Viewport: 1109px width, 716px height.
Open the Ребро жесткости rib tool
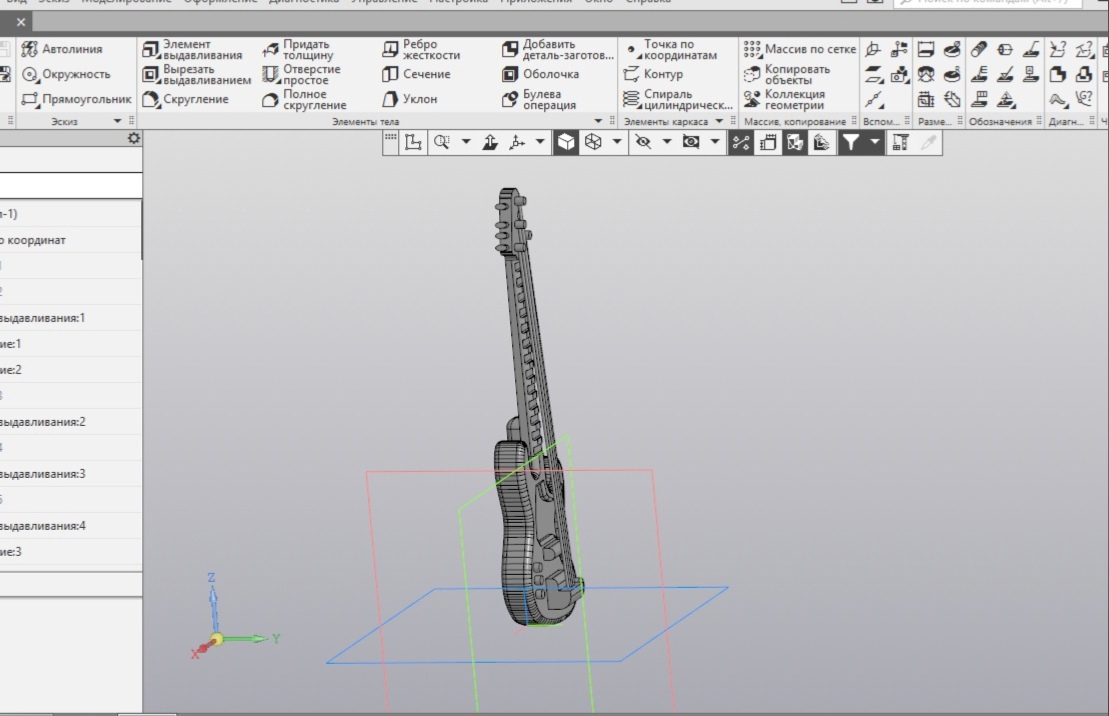click(x=424, y=46)
